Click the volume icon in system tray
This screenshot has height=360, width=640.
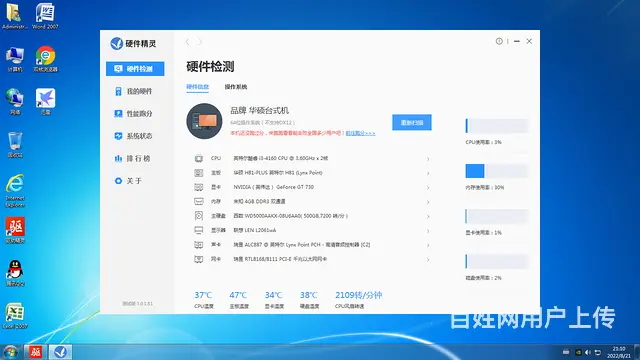point(588,352)
